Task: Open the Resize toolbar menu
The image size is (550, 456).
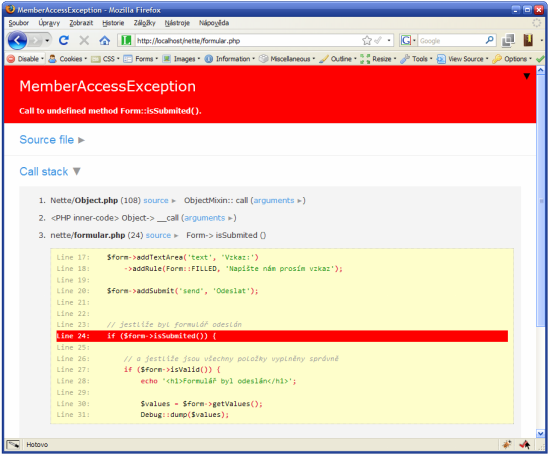Action: (x=378, y=59)
